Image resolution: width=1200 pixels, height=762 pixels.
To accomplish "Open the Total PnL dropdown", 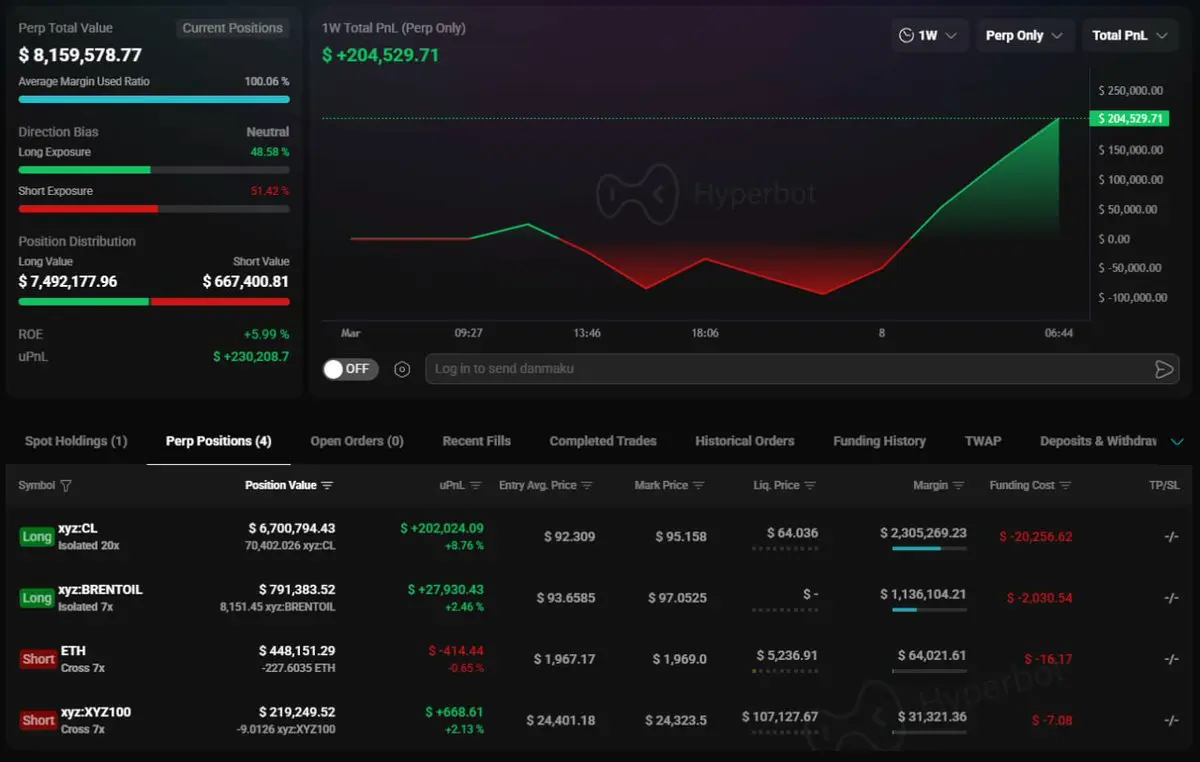I will click(1130, 35).
